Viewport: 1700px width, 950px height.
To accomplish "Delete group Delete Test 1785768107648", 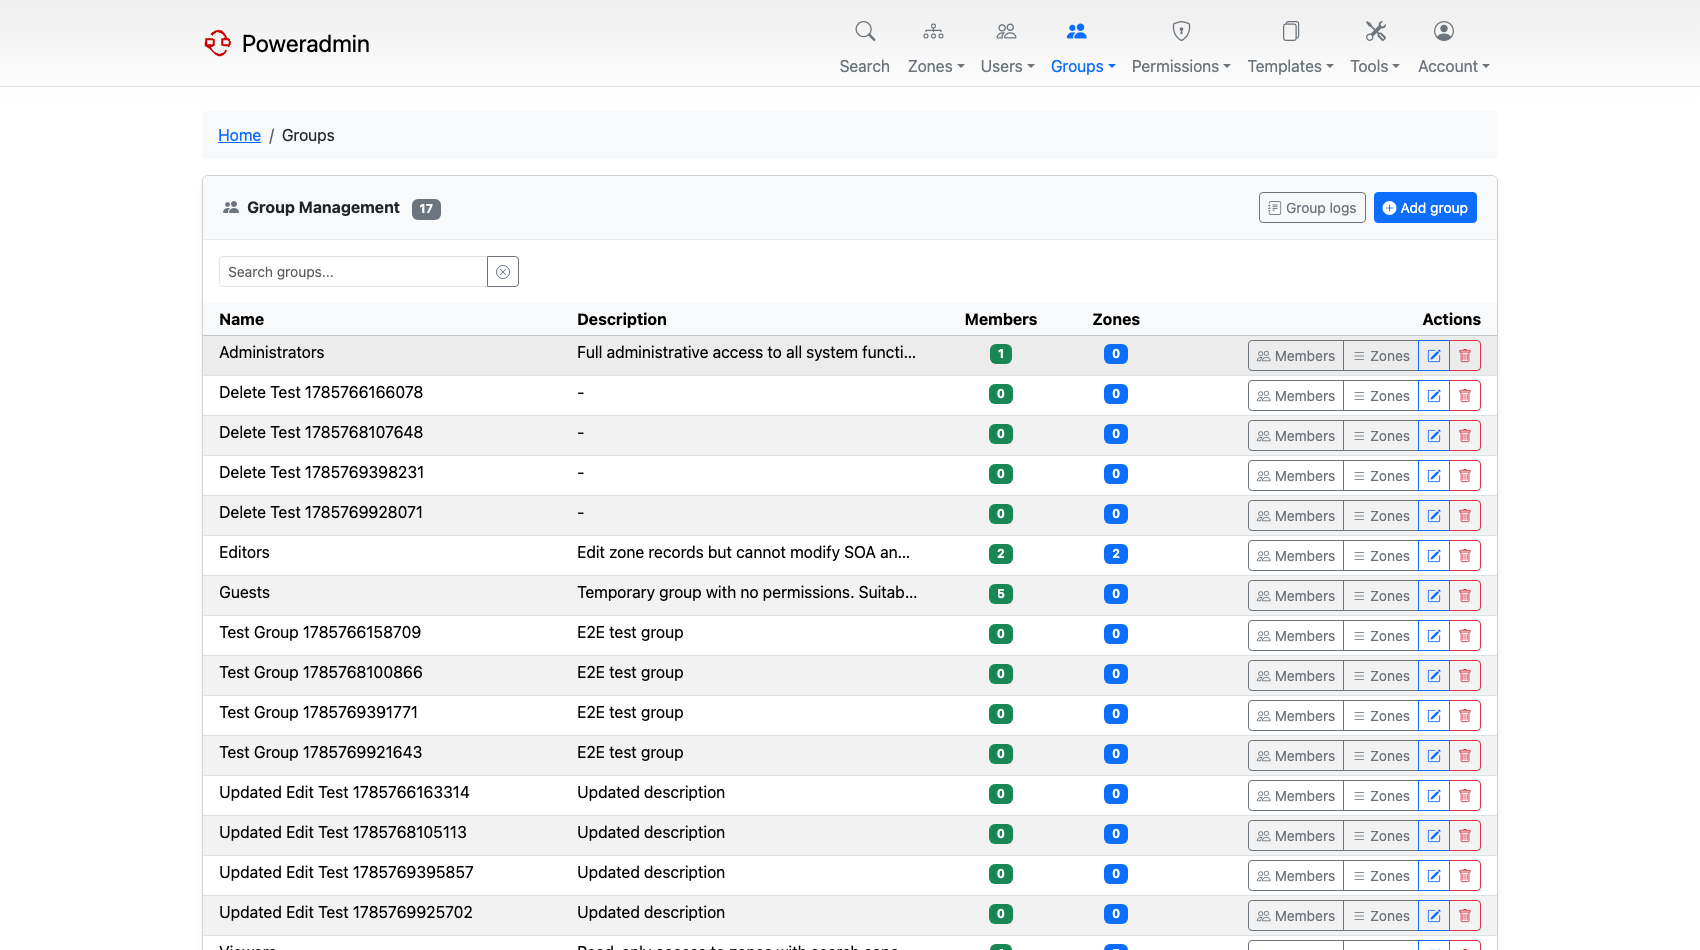I will [x=1465, y=436].
